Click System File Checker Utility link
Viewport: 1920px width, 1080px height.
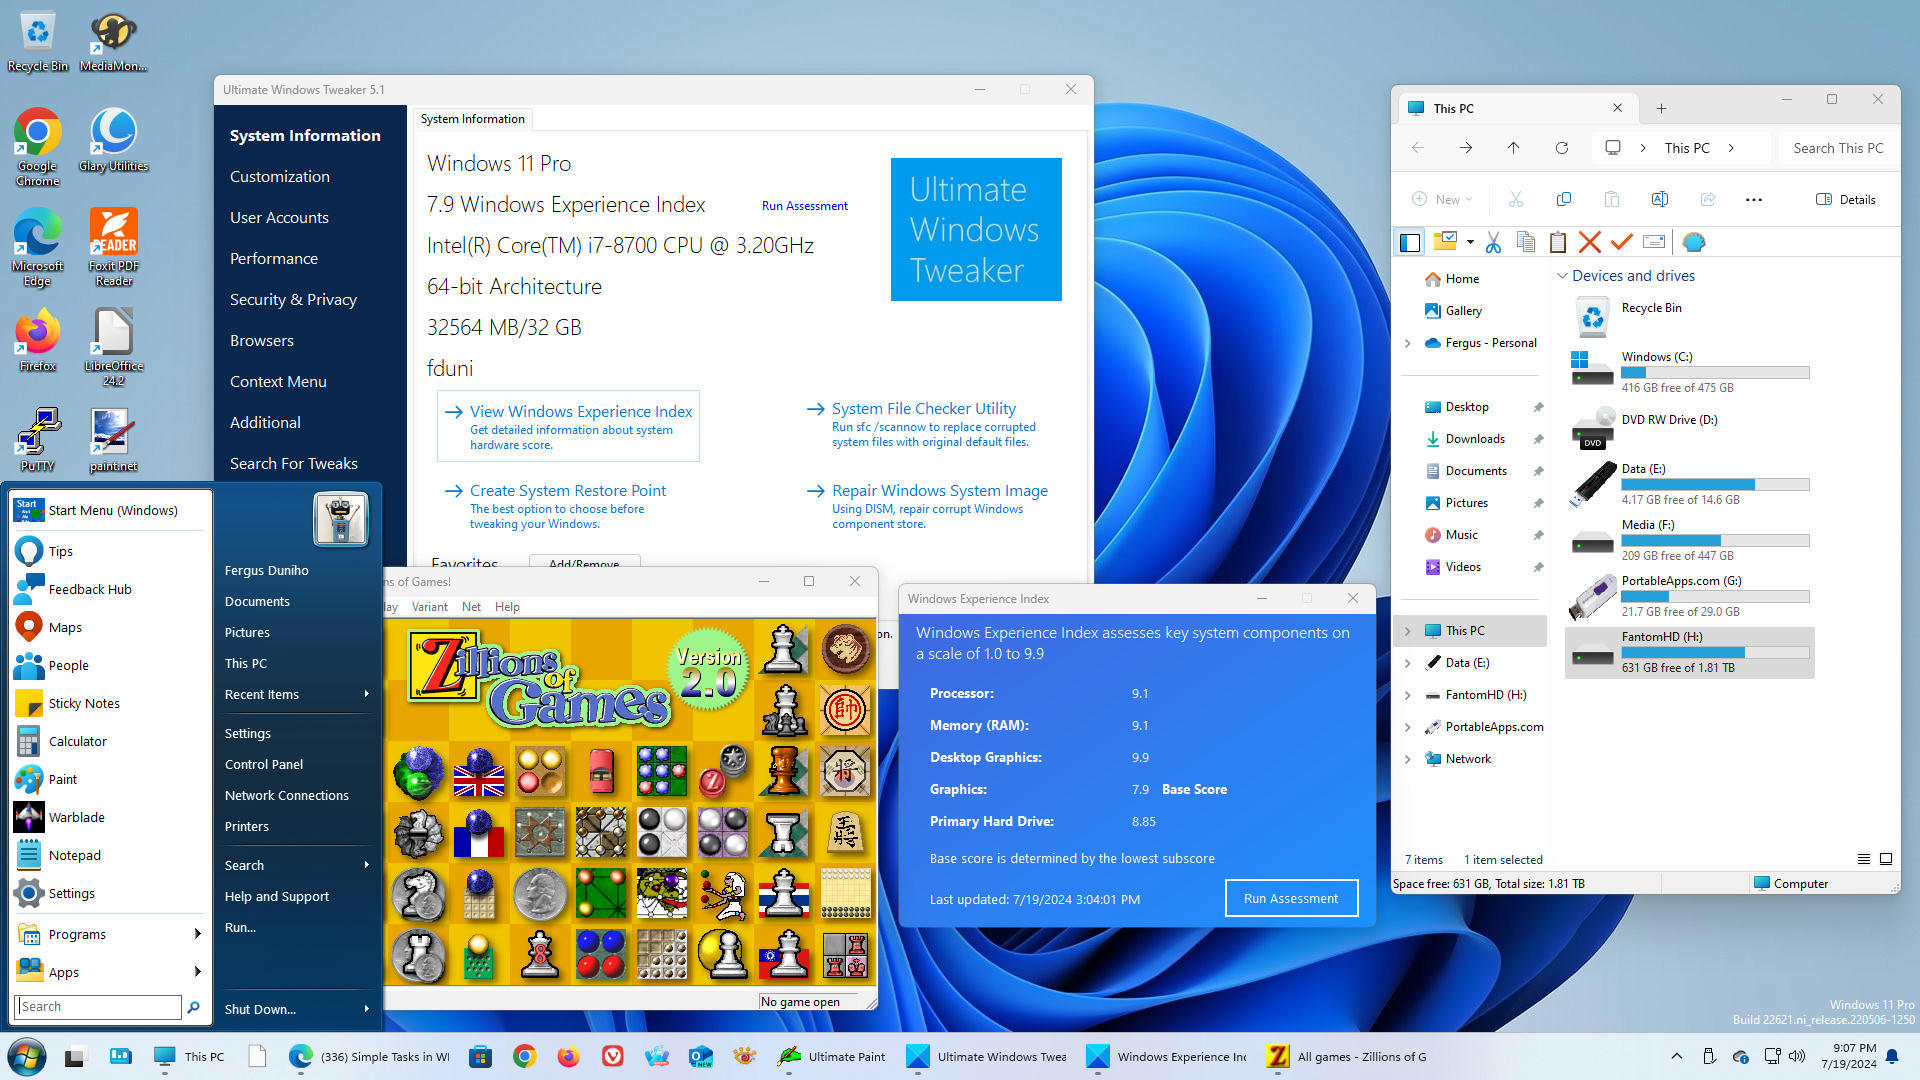tap(923, 409)
